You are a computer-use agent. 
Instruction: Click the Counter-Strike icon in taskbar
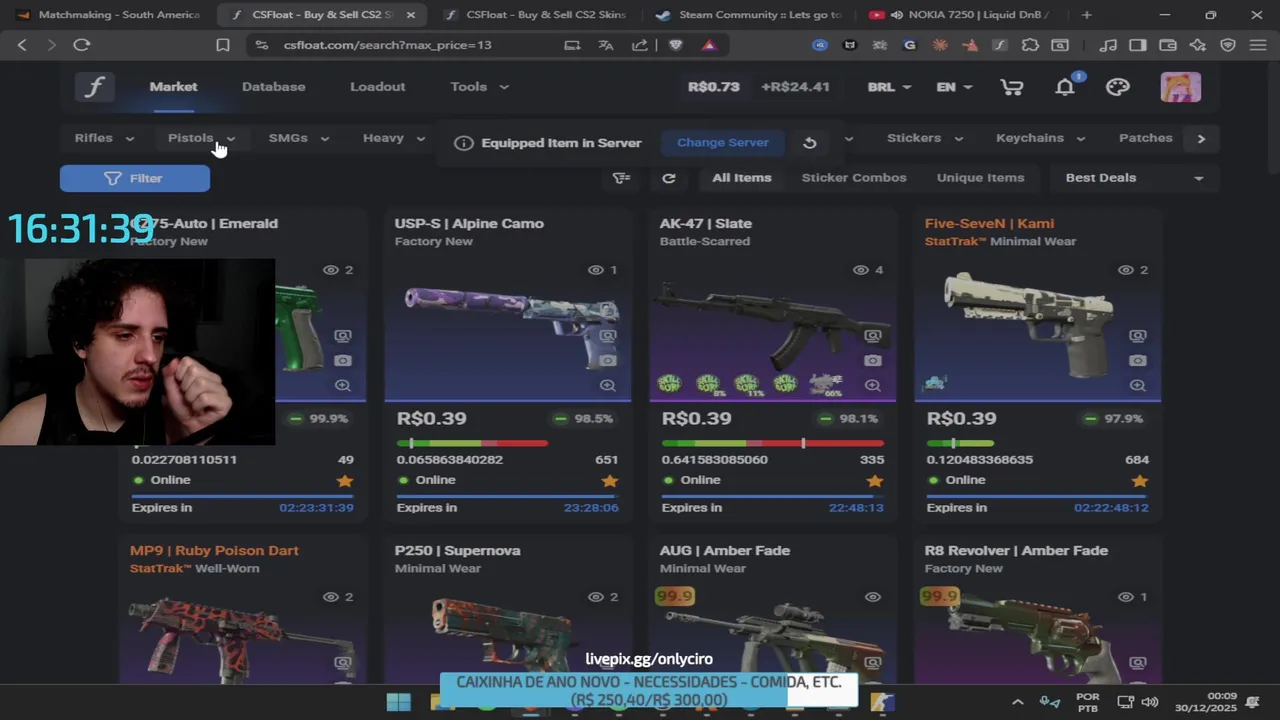[882, 702]
